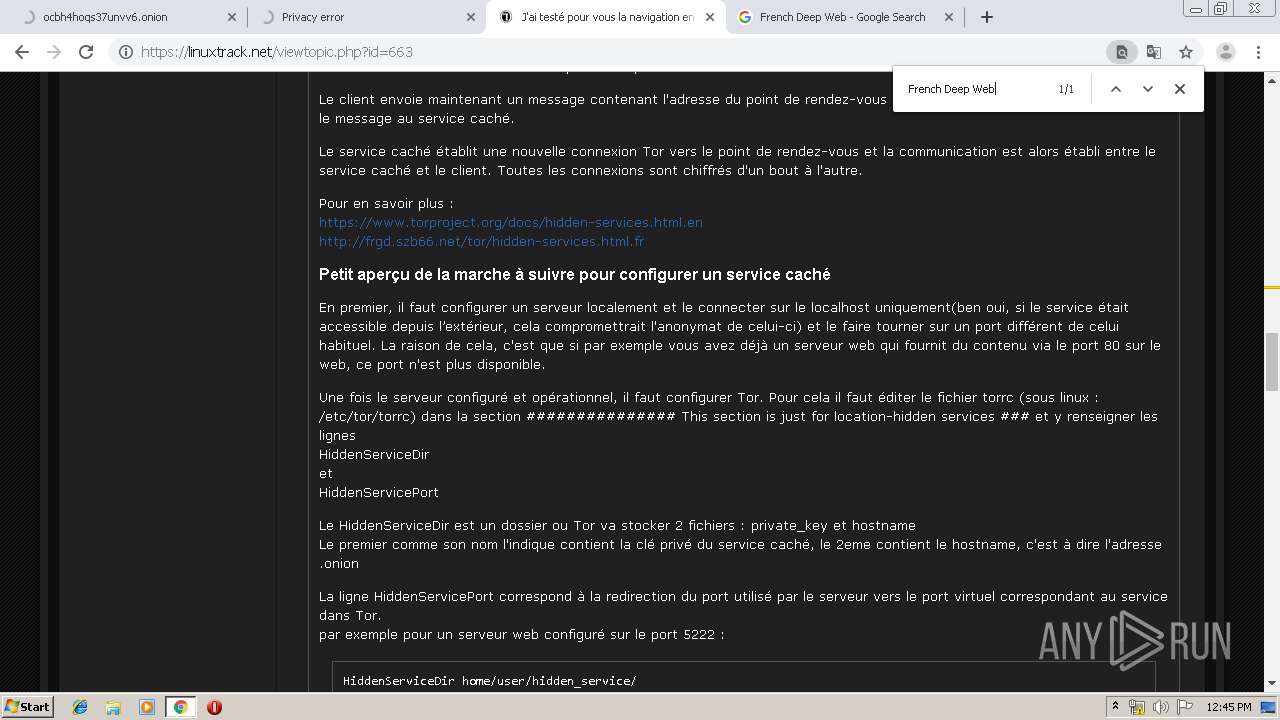Open Windows Explorer from taskbar
Viewport: 1280px width, 720px height.
click(x=113, y=707)
